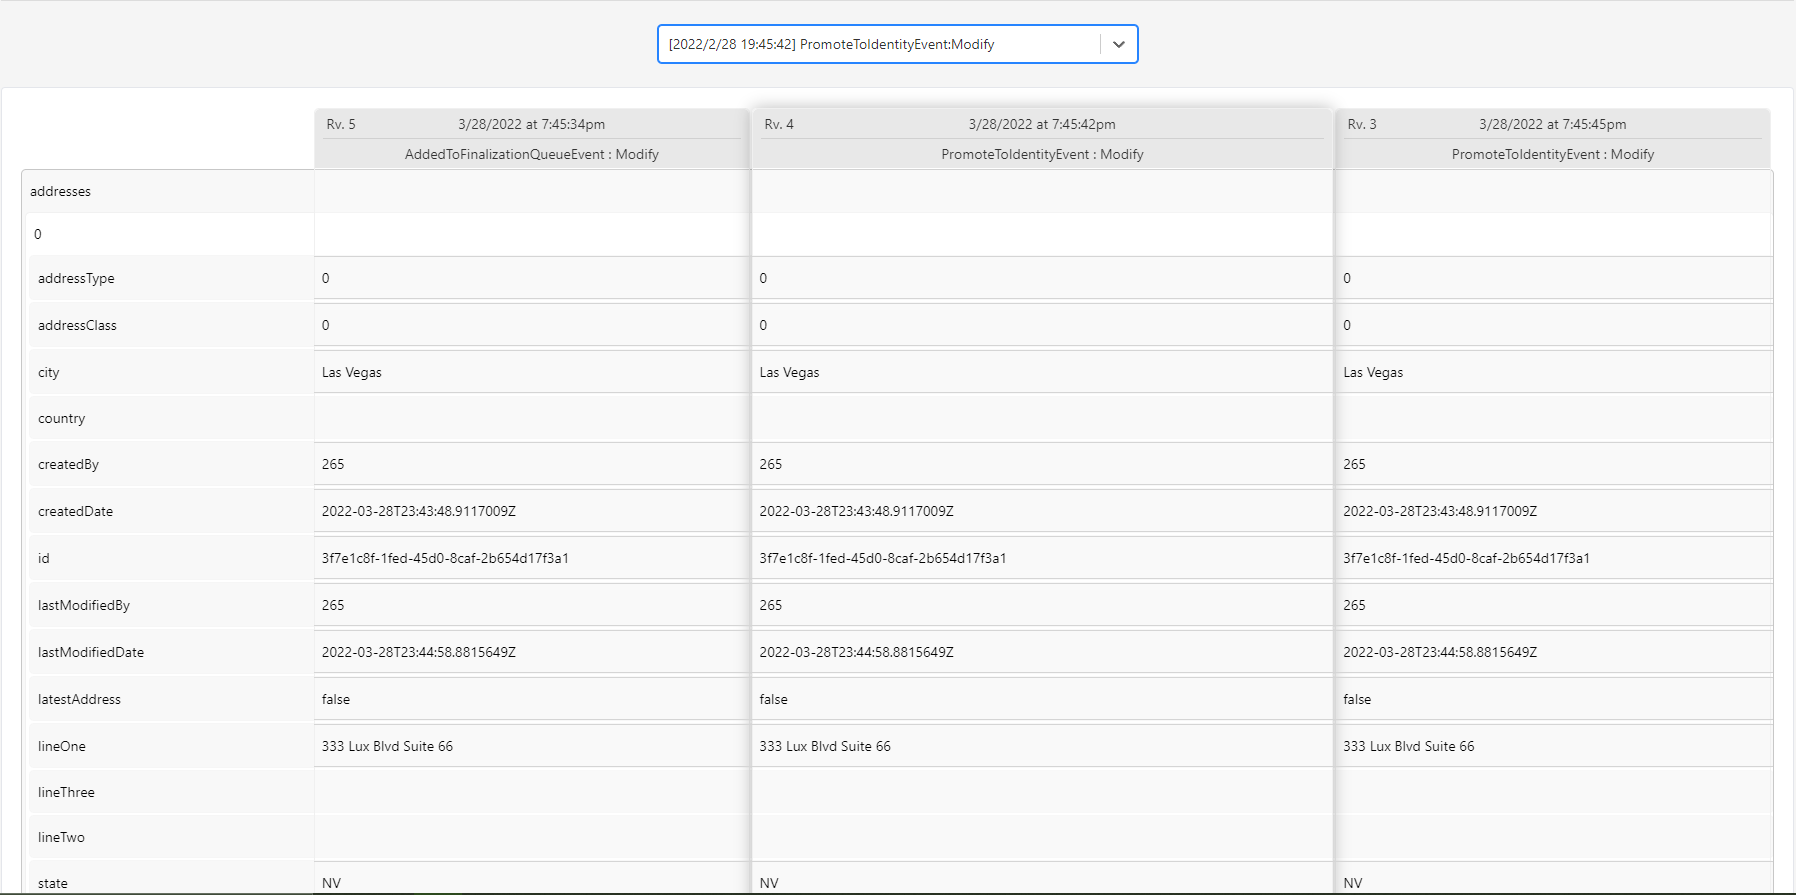Click the country field label
This screenshot has width=1796, height=895.
[62, 418]
